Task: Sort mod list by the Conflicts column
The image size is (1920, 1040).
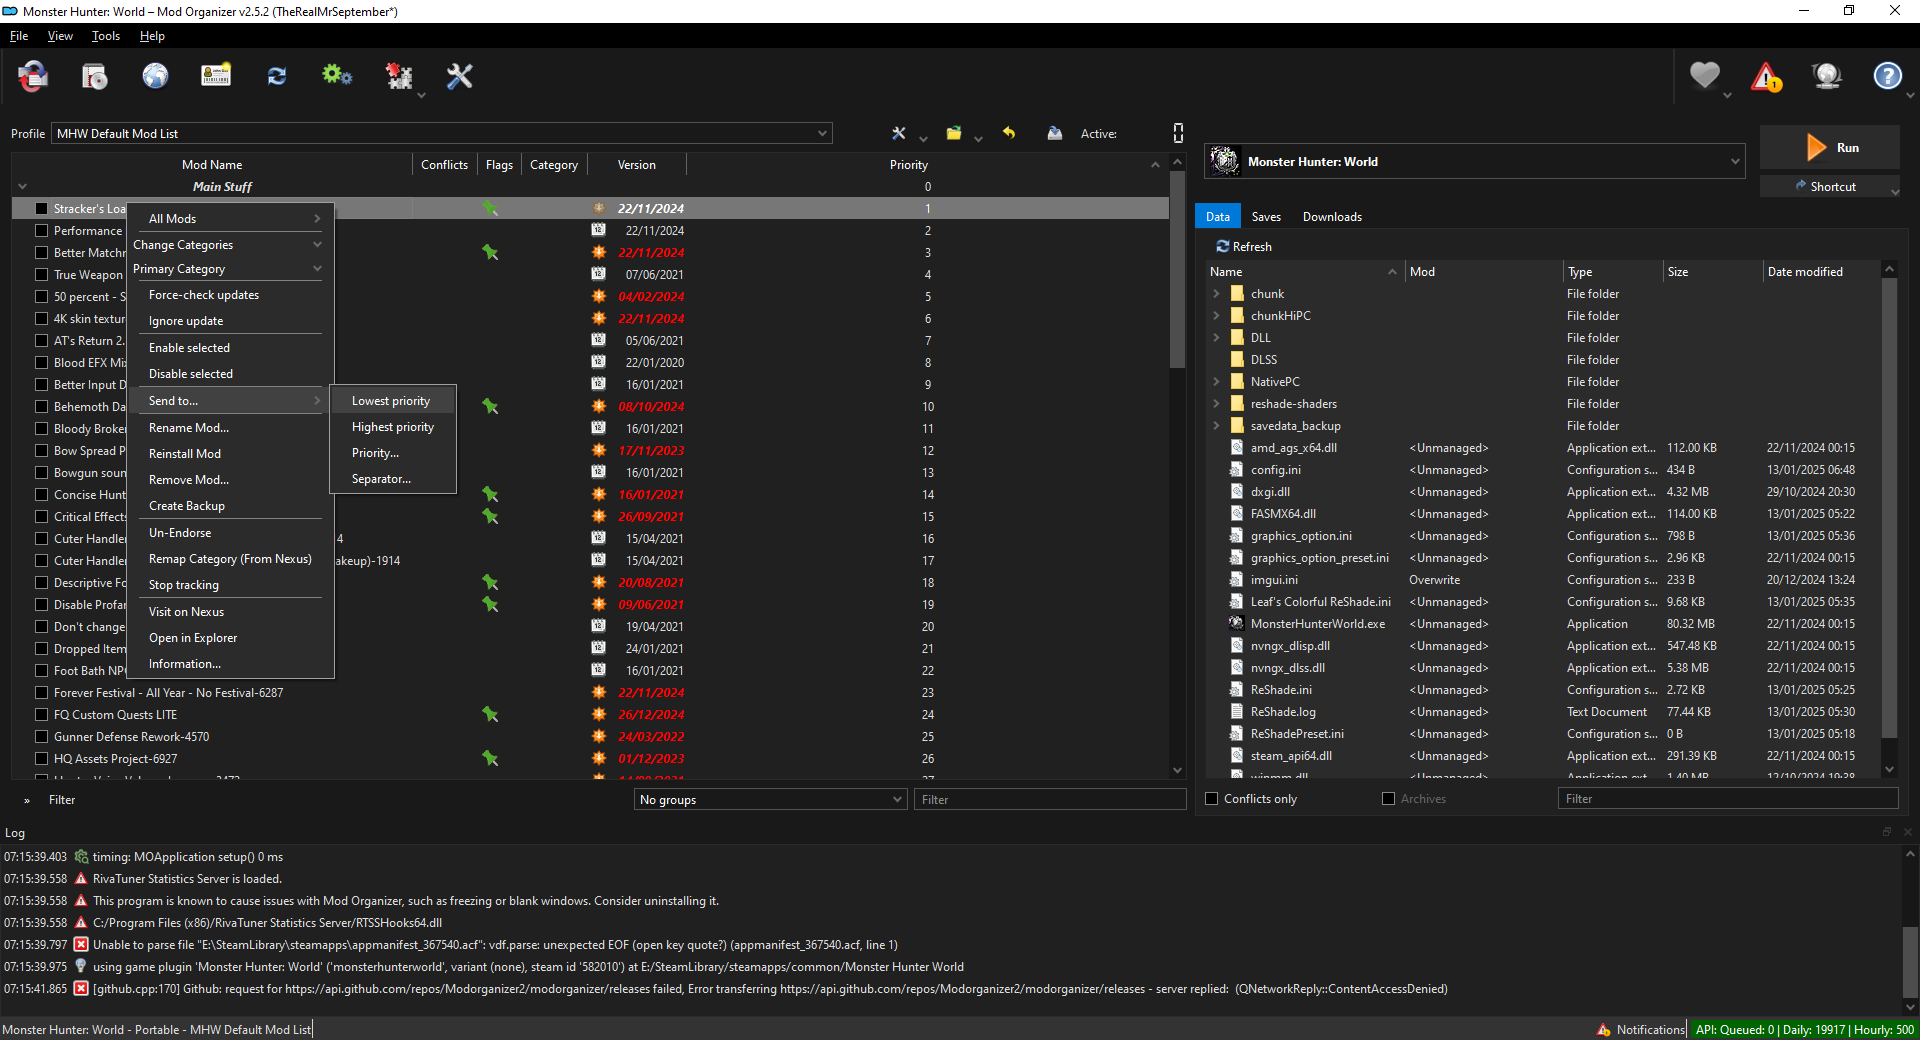Action: click(444, 165)
